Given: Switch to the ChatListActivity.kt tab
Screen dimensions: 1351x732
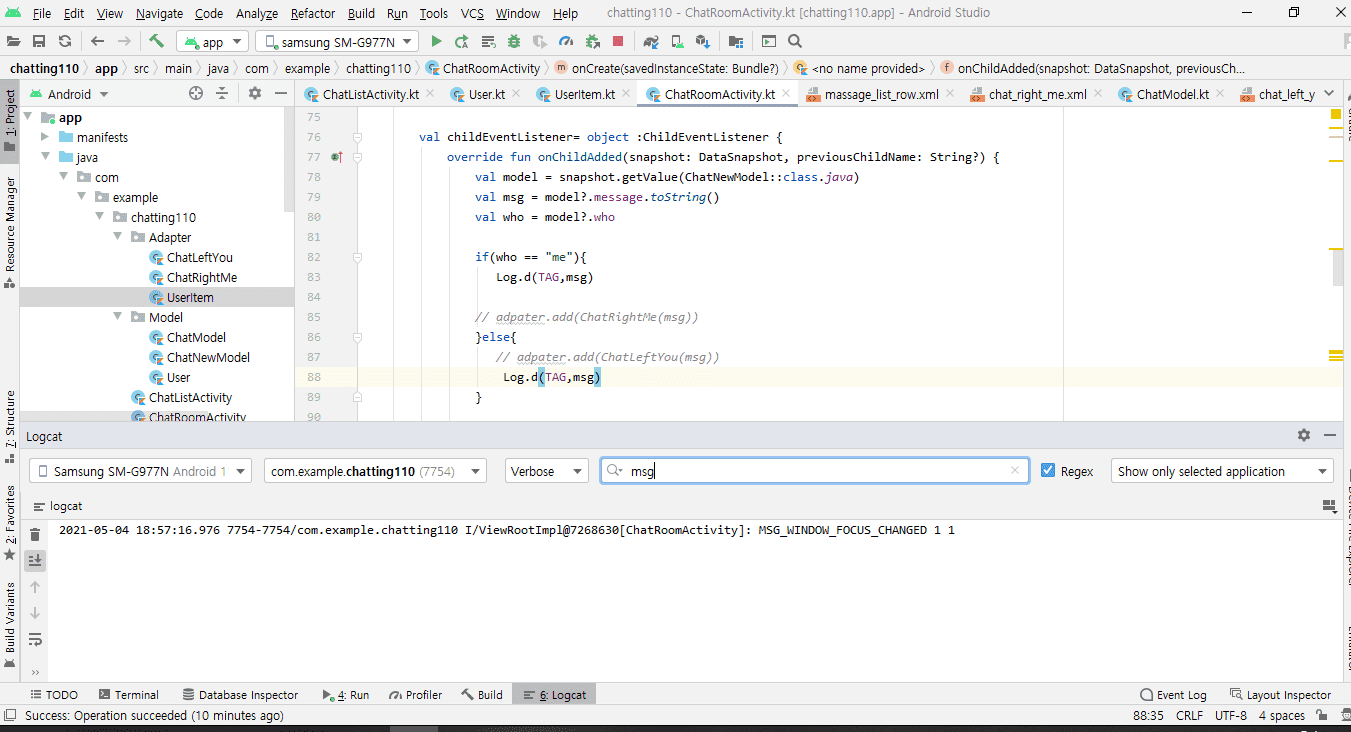Looking at the screenshot, I should coord(370,94).
